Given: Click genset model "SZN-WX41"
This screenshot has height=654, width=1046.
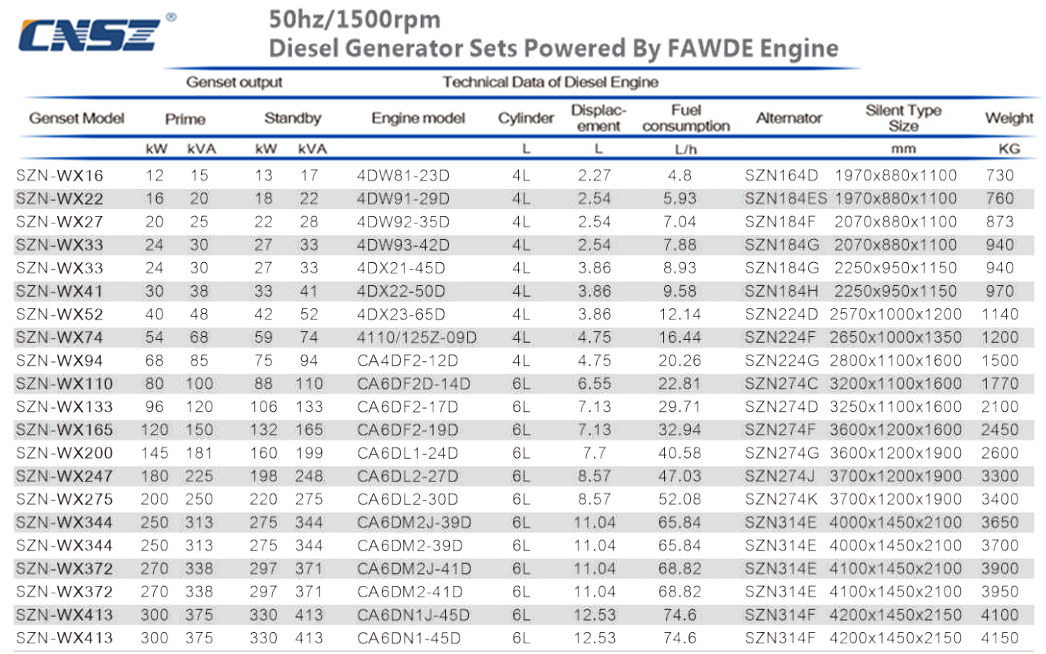Looking at the screenshot, I should point(59,291).
